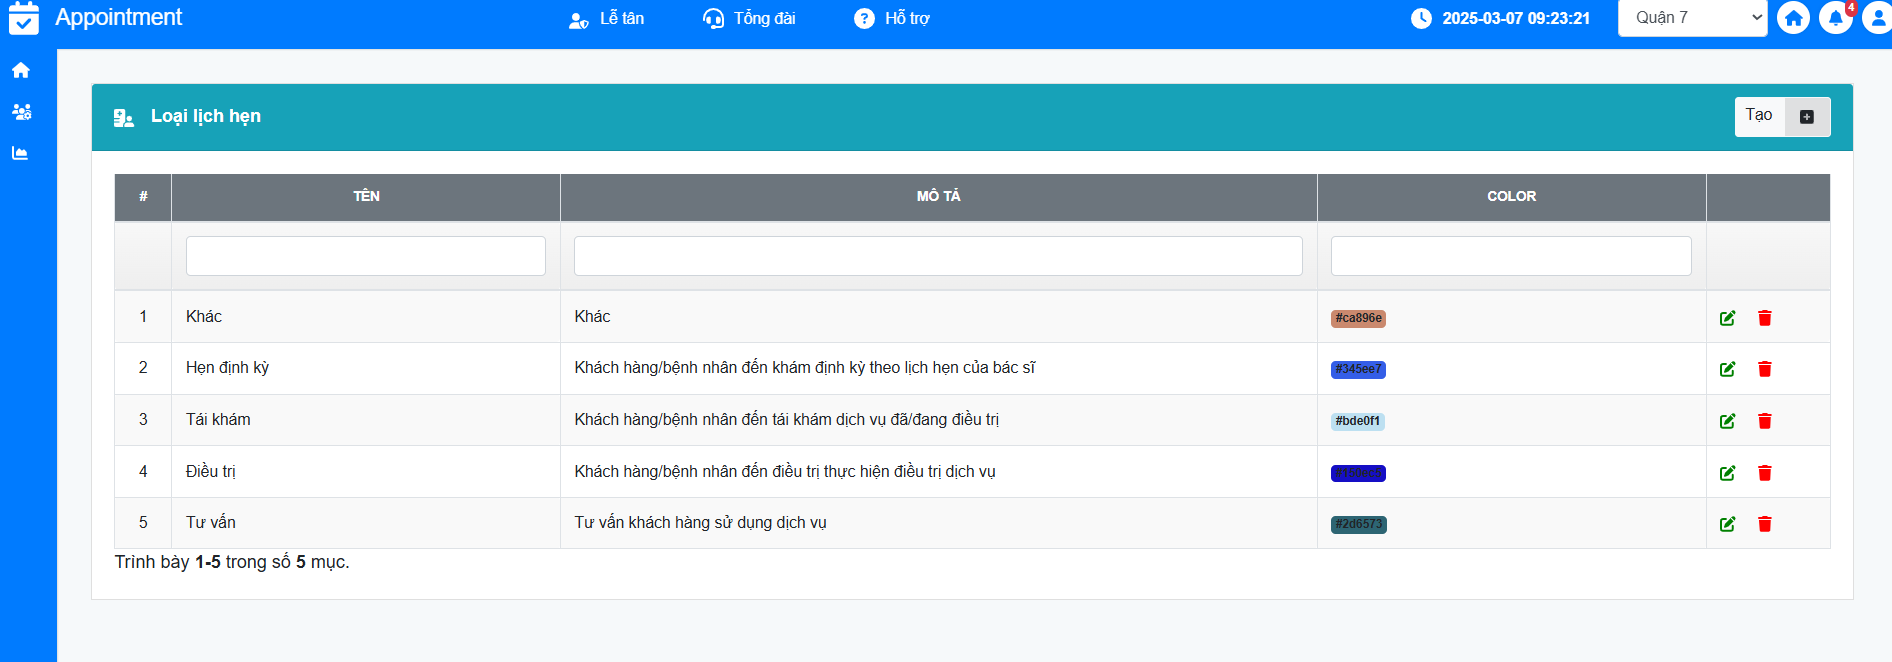Click the round home button in header
The height and width of the screenshot is (662, 1892).
pyautogui.click(x=1793, y=18)
